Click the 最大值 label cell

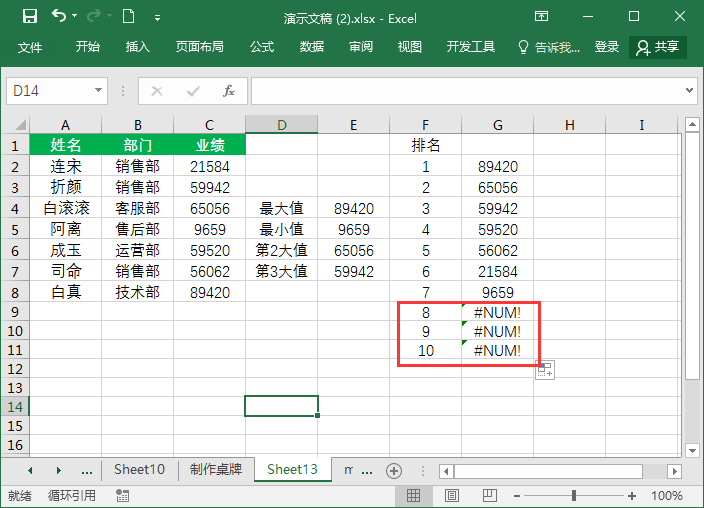click(282, 208)
